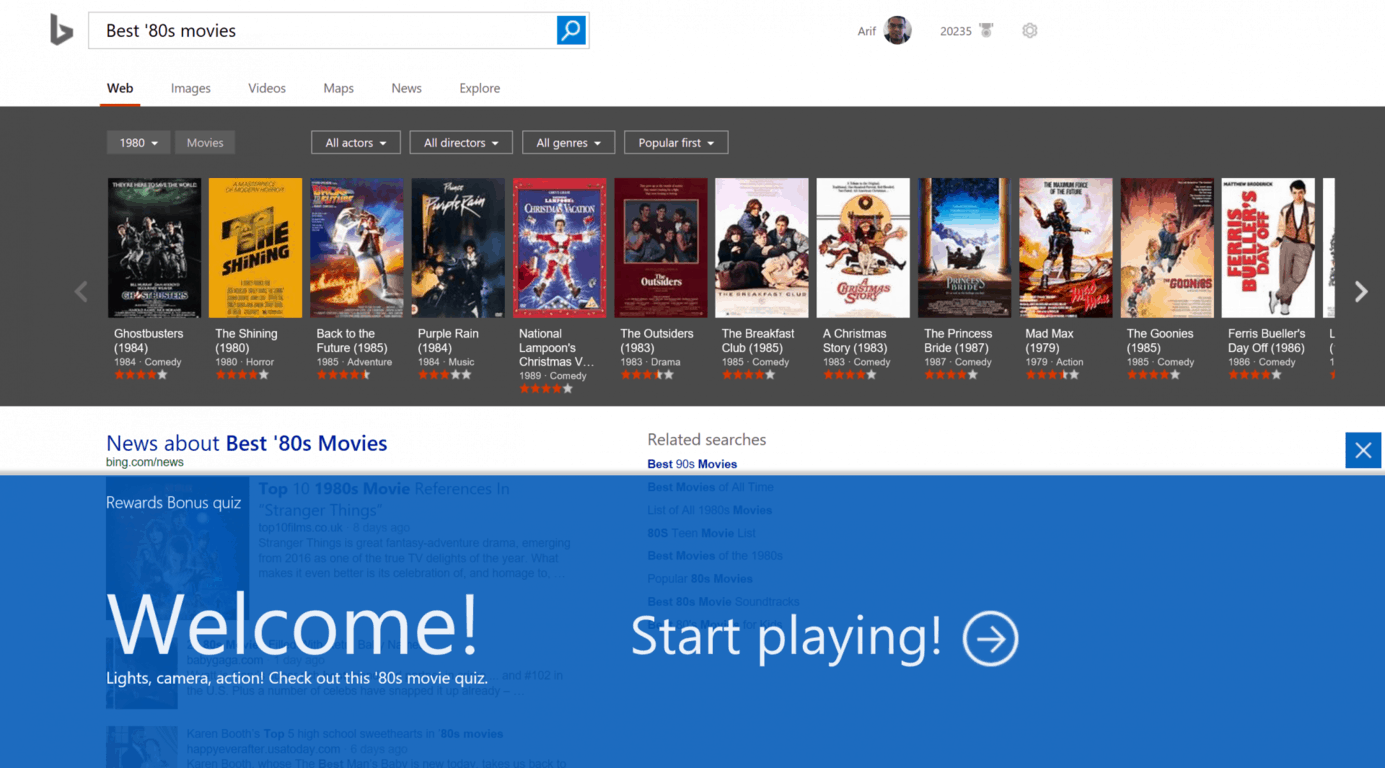Click the blue search magnifier button
The width and height of the screenshot is (1385, 768).
tap(571, 30)
